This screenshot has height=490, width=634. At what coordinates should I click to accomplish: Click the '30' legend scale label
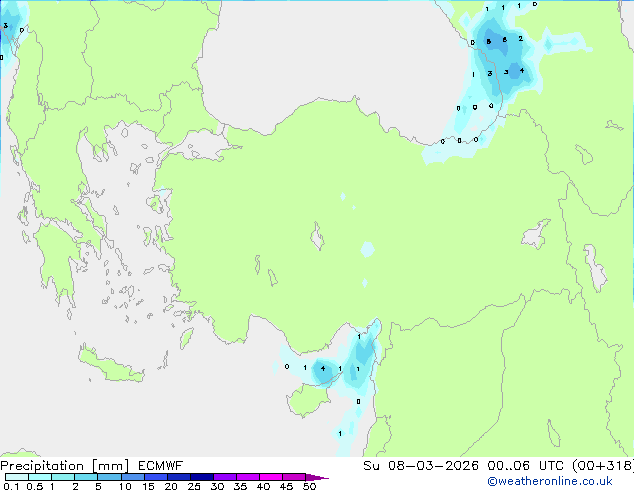coord(217,486)
